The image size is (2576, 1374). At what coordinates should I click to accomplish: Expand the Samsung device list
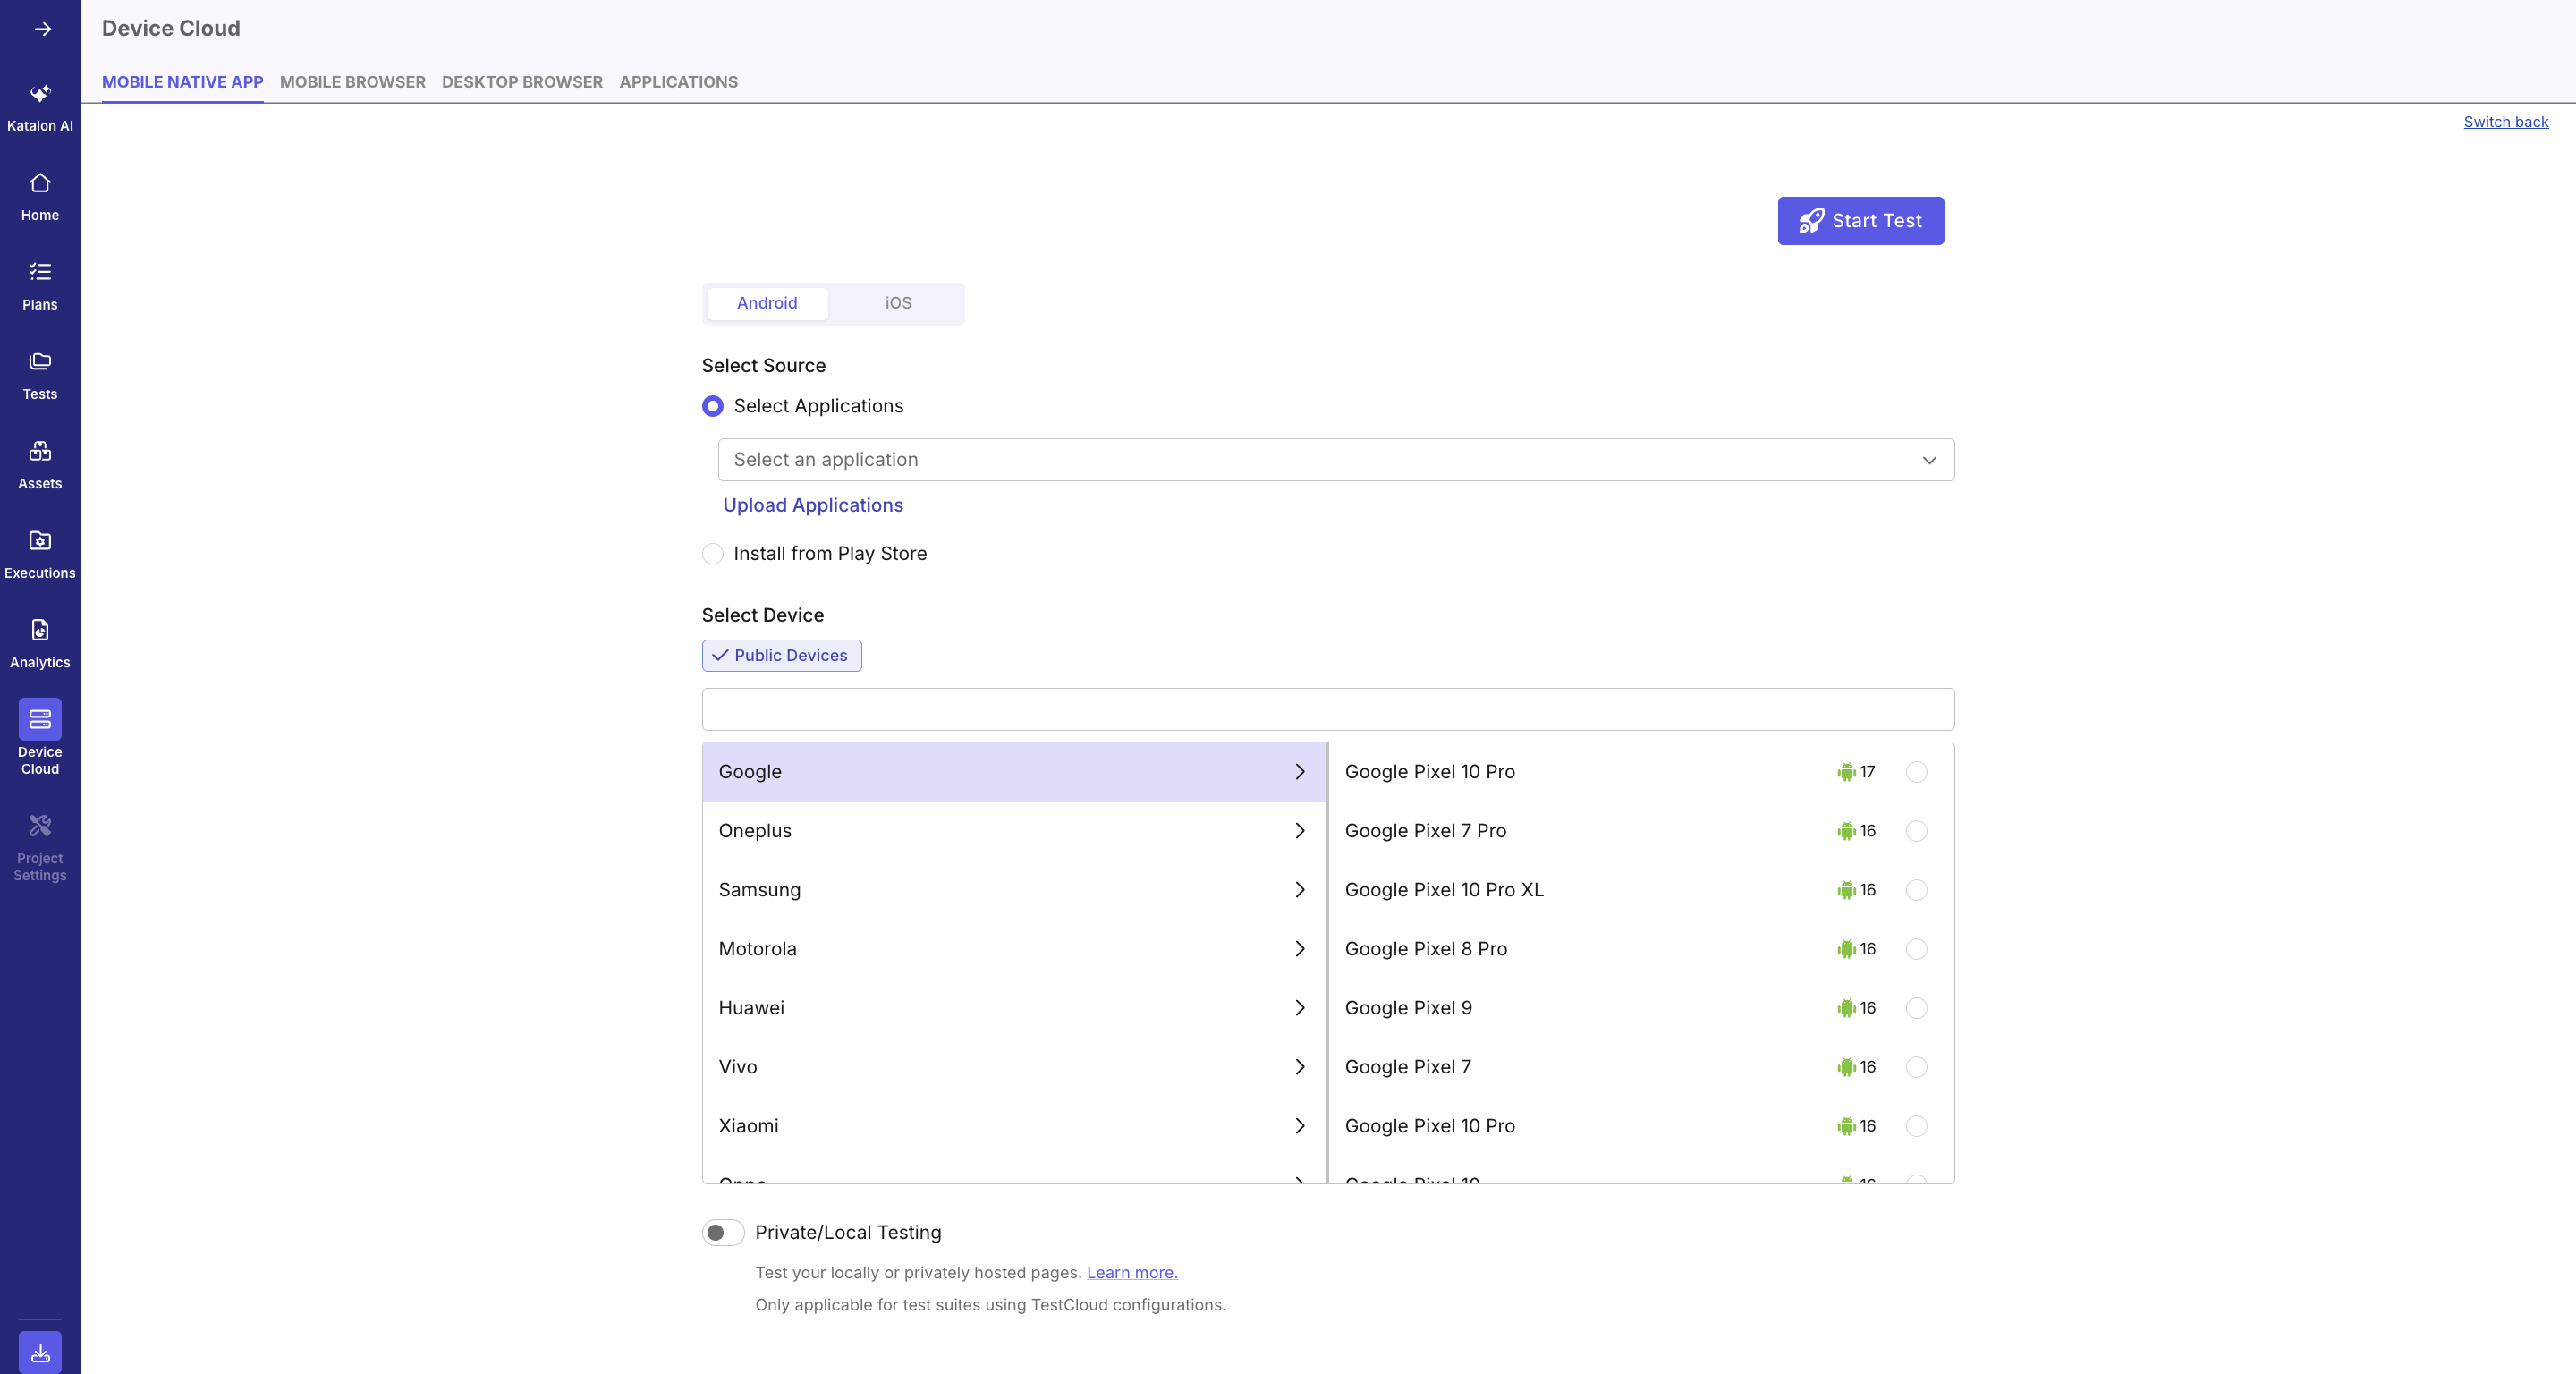coord(1013,889)
